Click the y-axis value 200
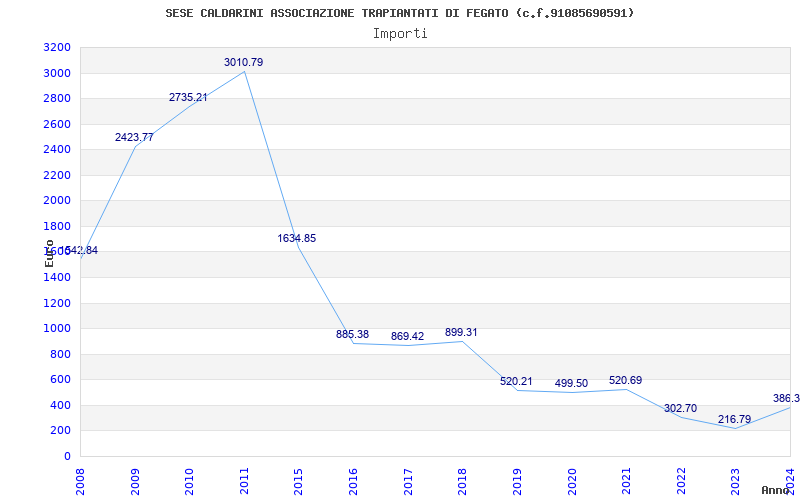800x500 pixels. tap(61, 431)
